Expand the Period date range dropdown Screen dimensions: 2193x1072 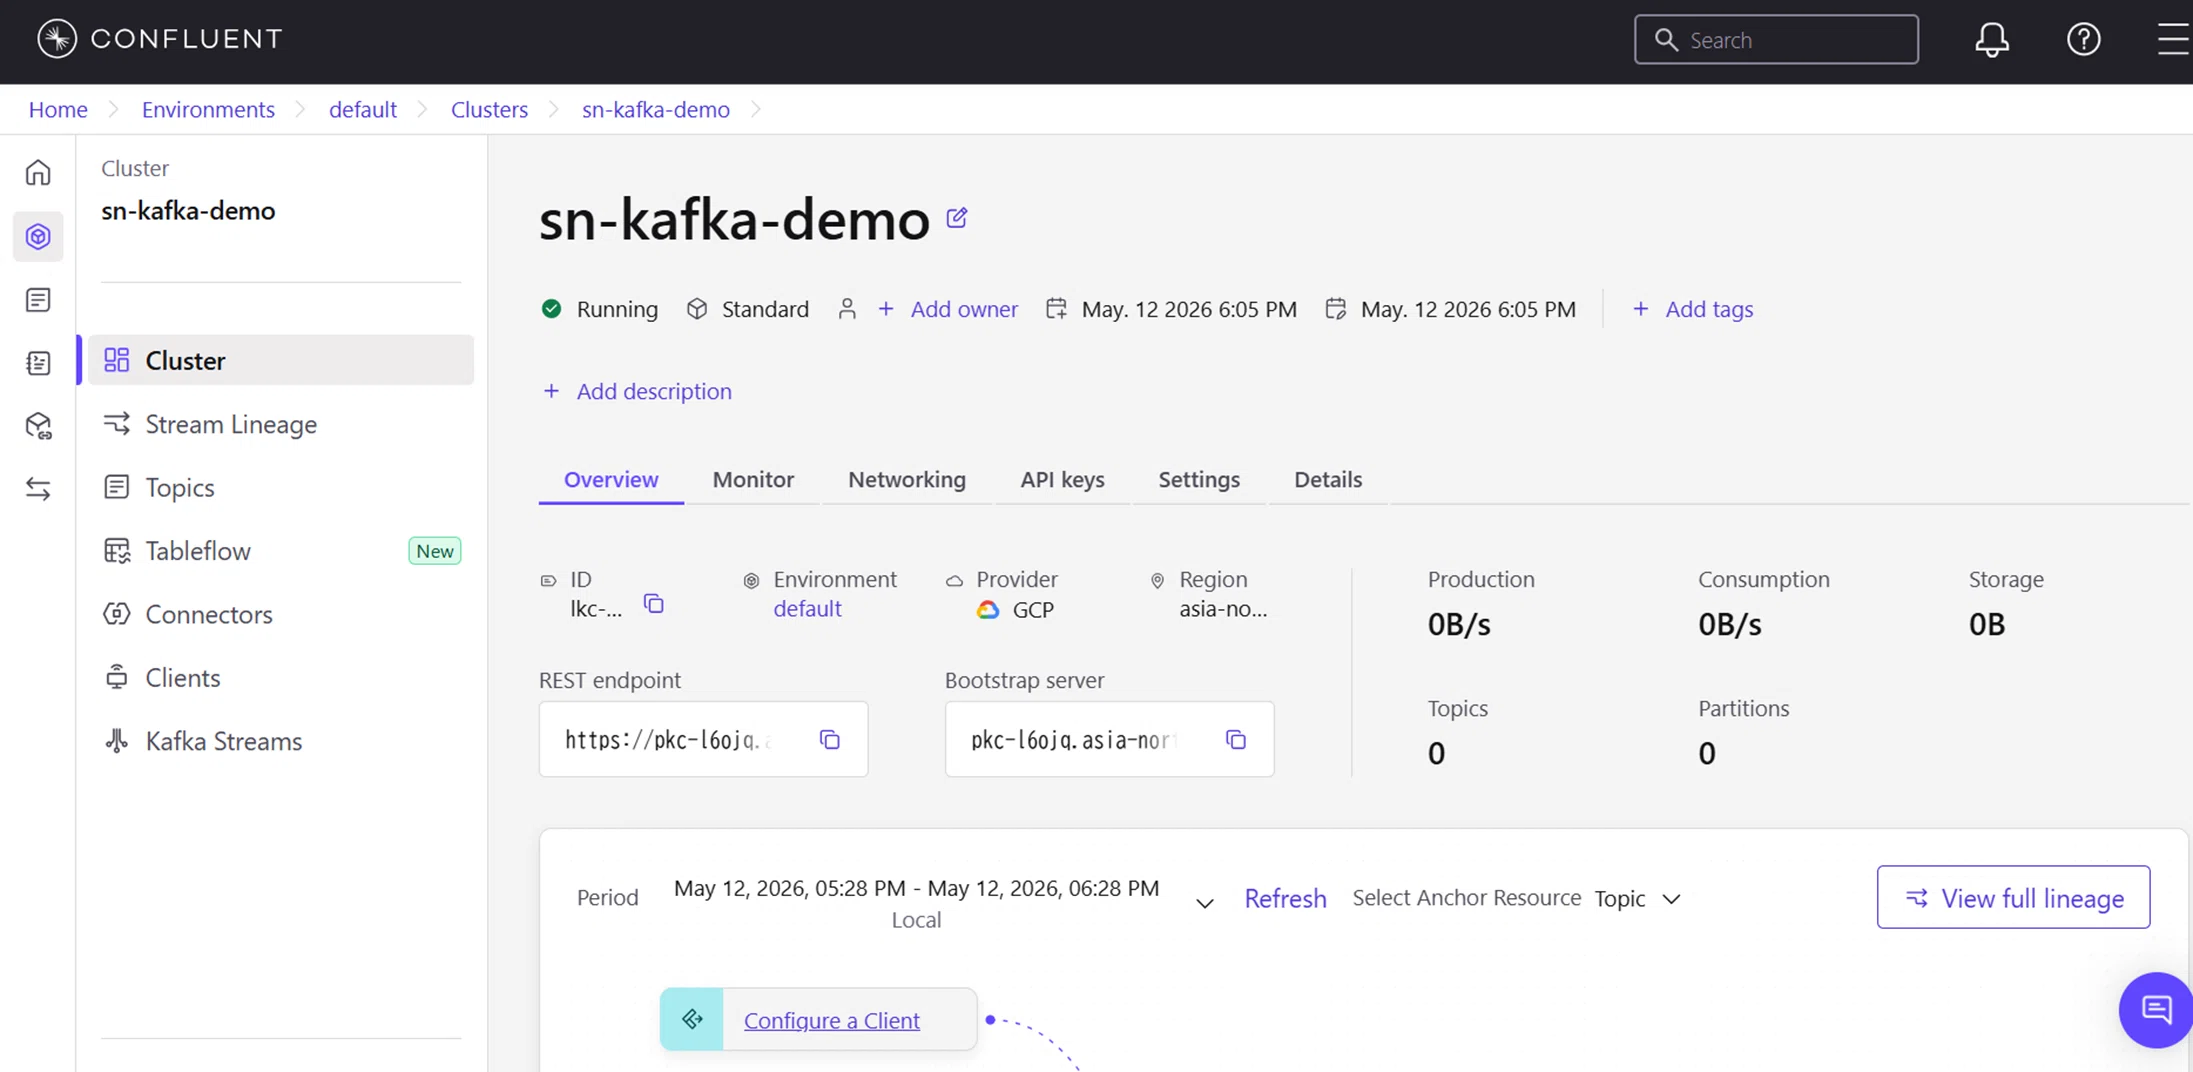[1205, 902]
